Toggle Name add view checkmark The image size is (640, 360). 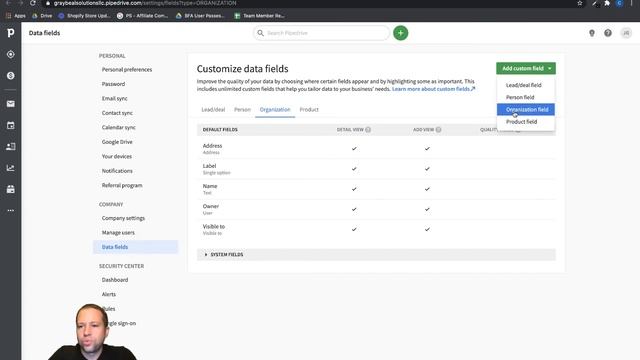[427, 189]
